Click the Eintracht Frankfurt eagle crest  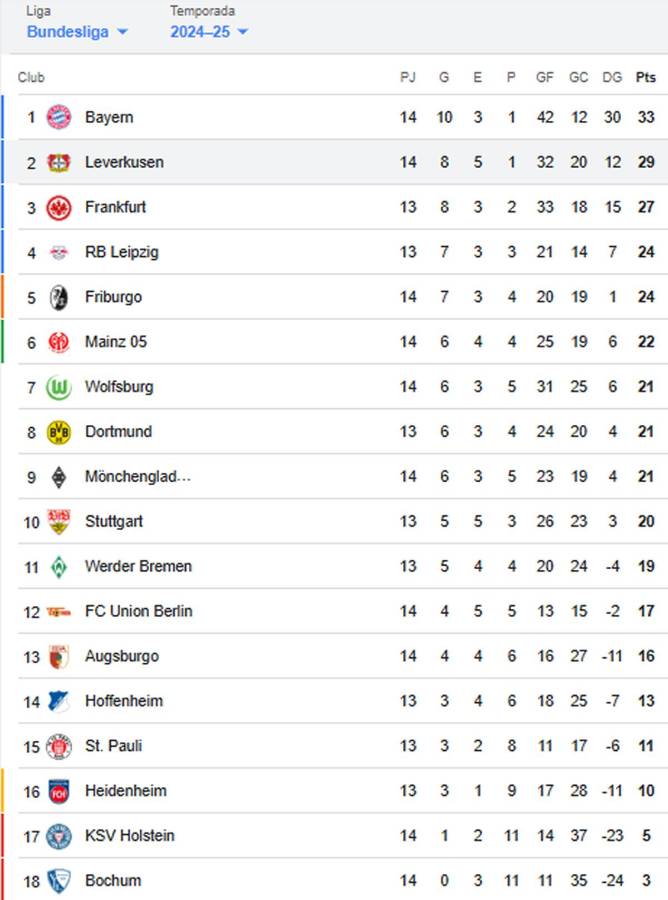58,207
